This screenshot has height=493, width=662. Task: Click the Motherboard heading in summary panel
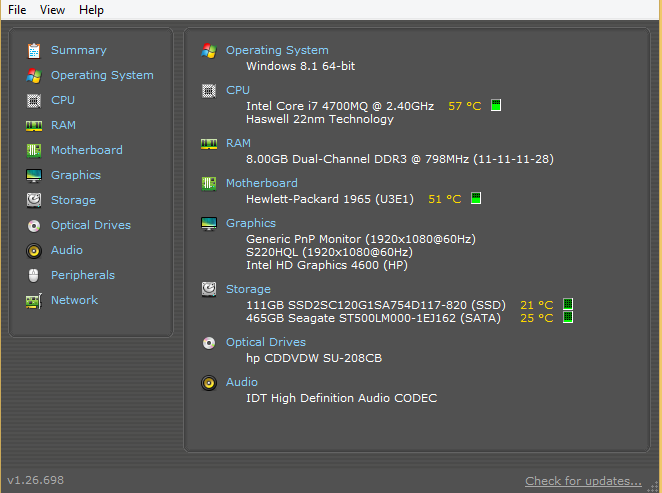tap(261, 183)
